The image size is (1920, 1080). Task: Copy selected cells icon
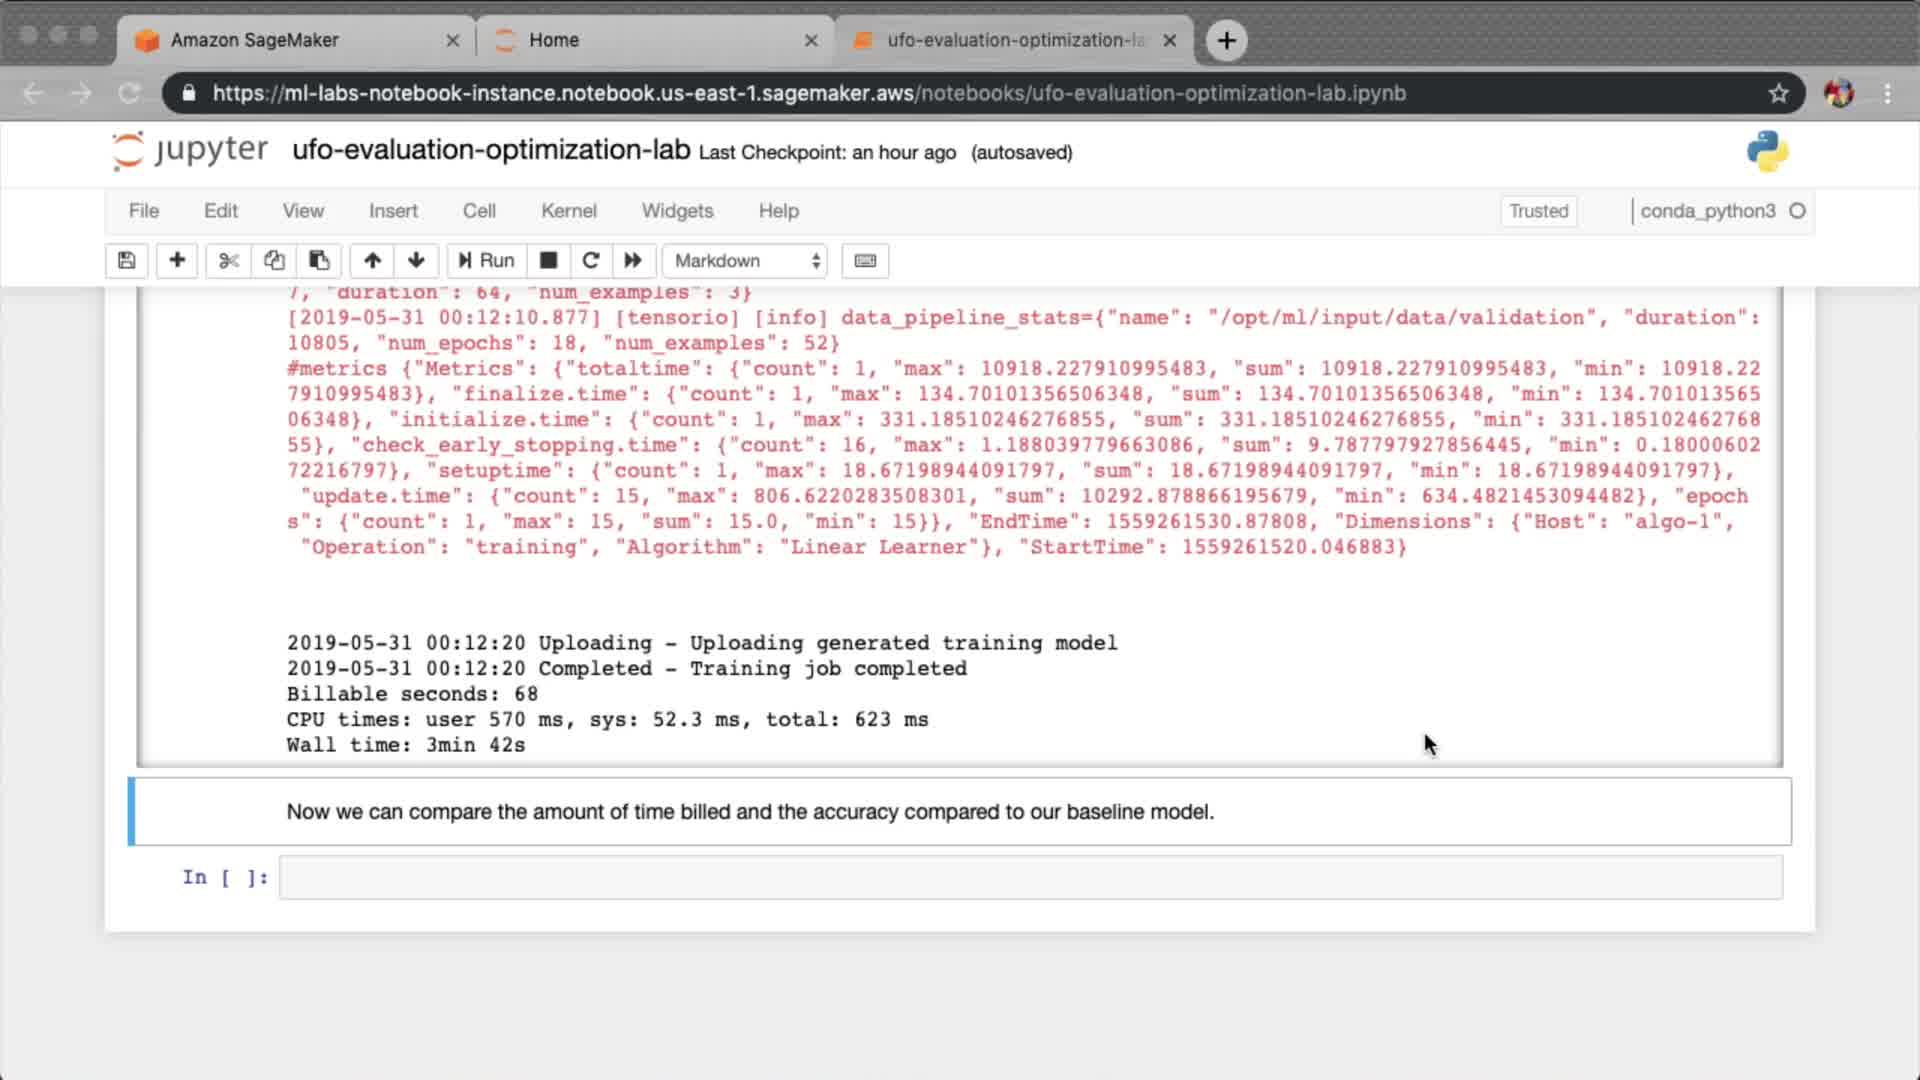(x=274, y=261)
